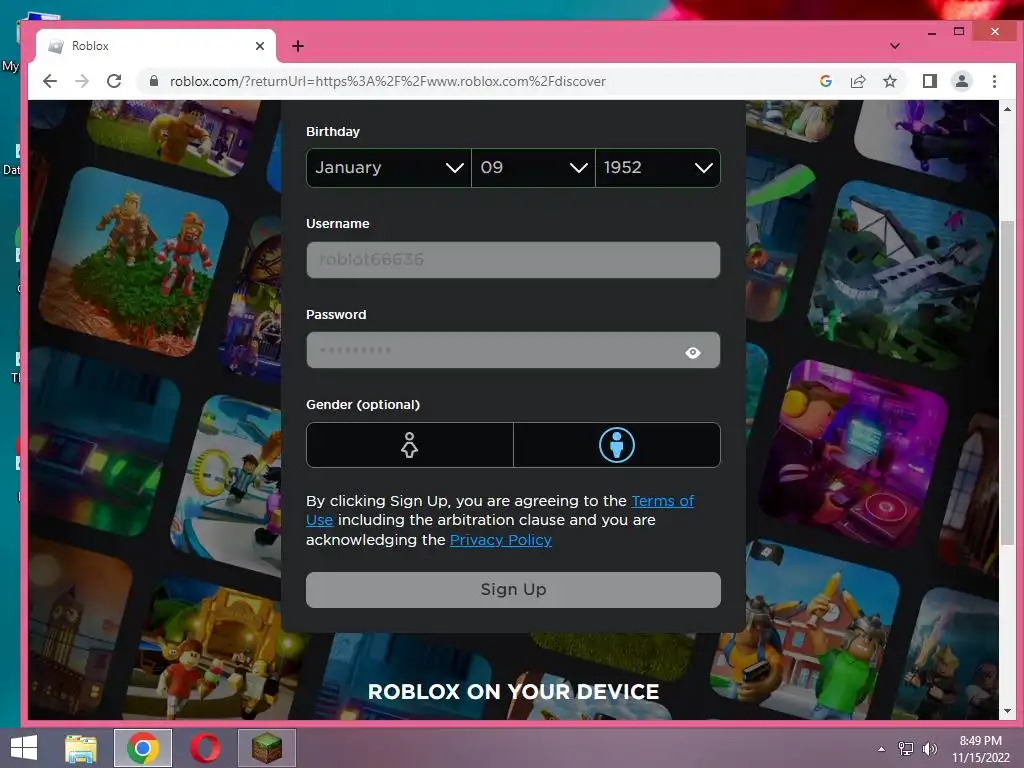
Task: Show hidden system tray icons
Action: 882,749
